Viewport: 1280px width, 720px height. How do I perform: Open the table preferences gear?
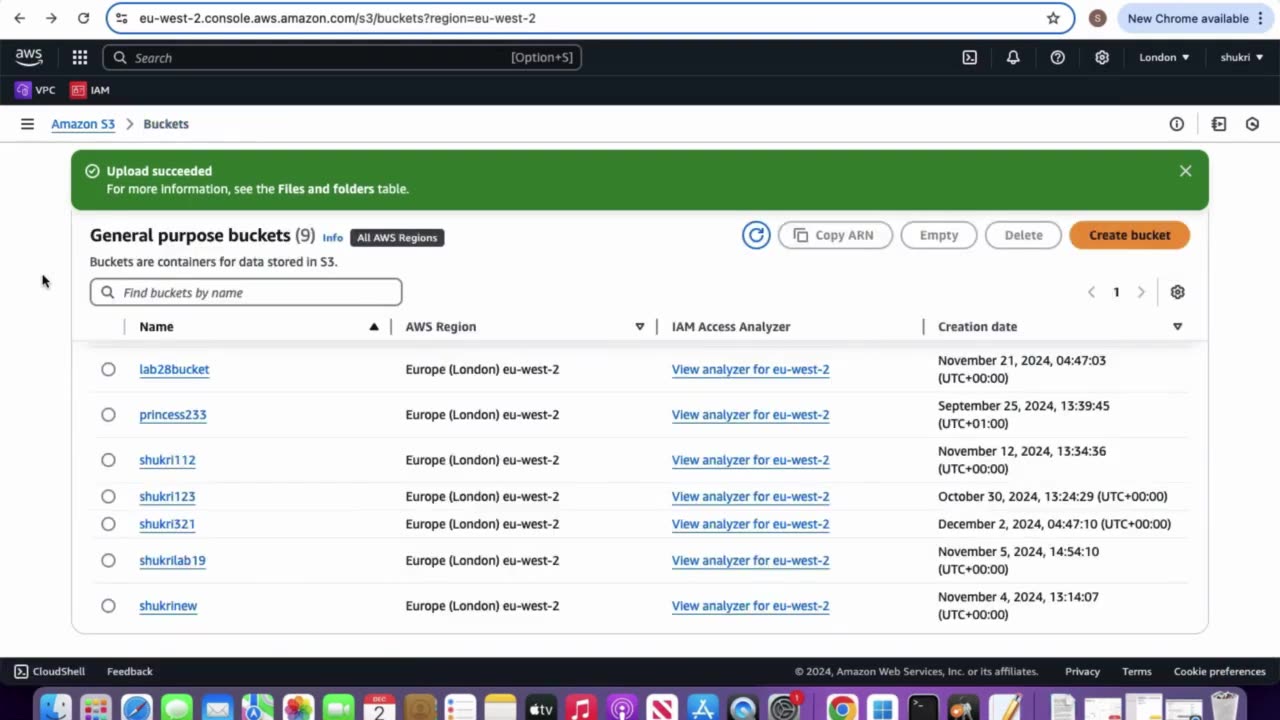click(x=1177, y=292)
